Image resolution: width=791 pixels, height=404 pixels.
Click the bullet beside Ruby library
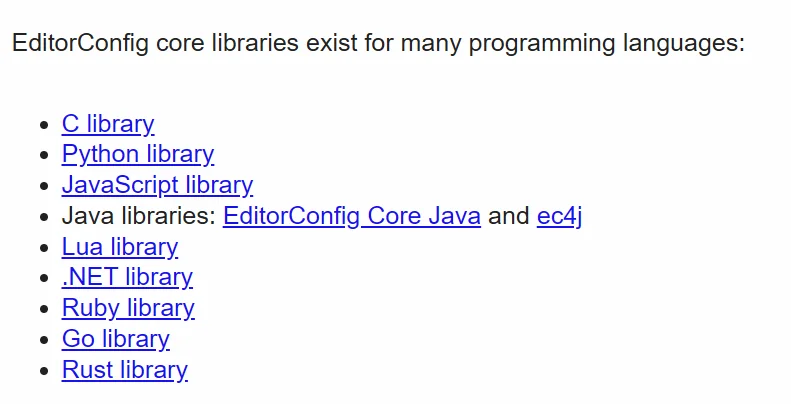(44, 309)
